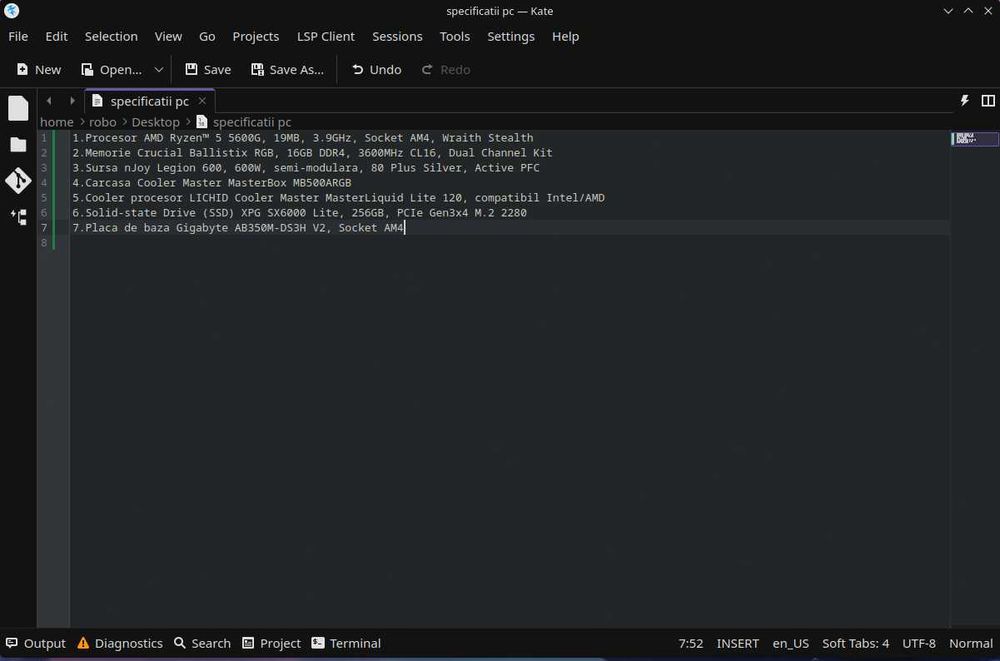This screenshot has height=661, width=1000.
Task: Save the current document
Action: click(208, 70)
